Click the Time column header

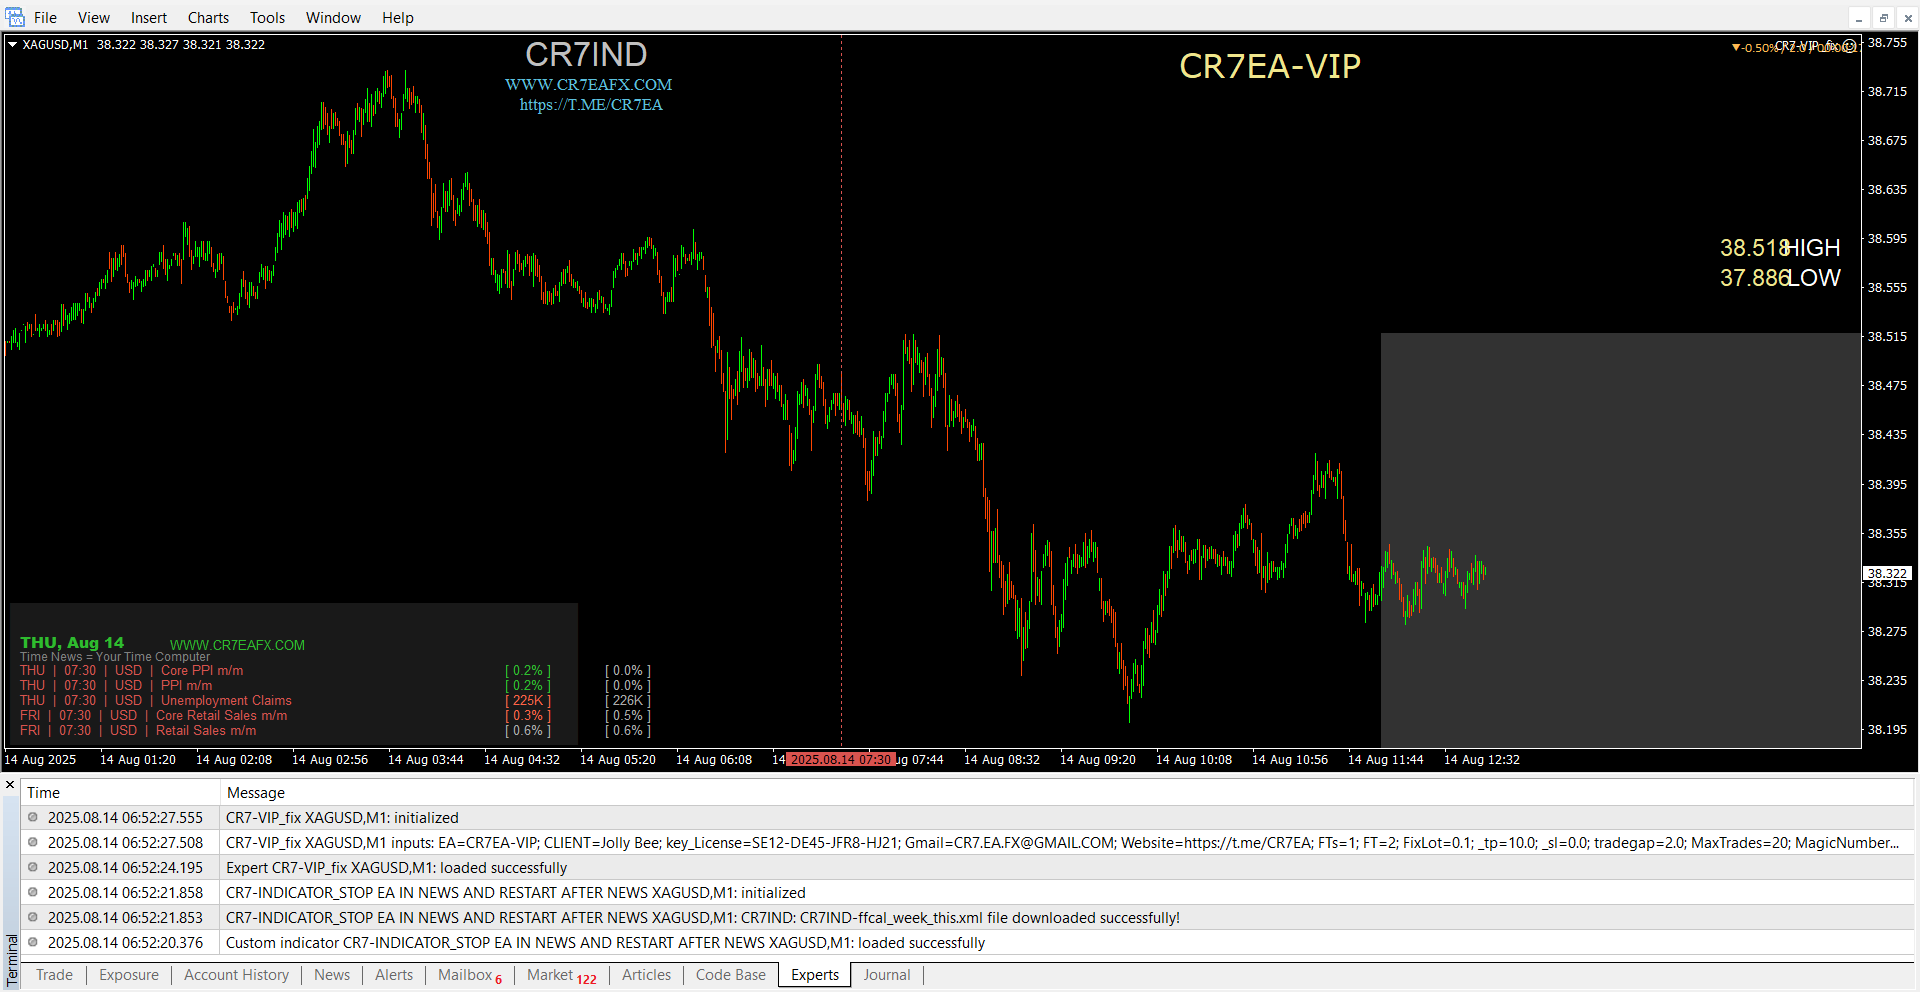point(120,793)
